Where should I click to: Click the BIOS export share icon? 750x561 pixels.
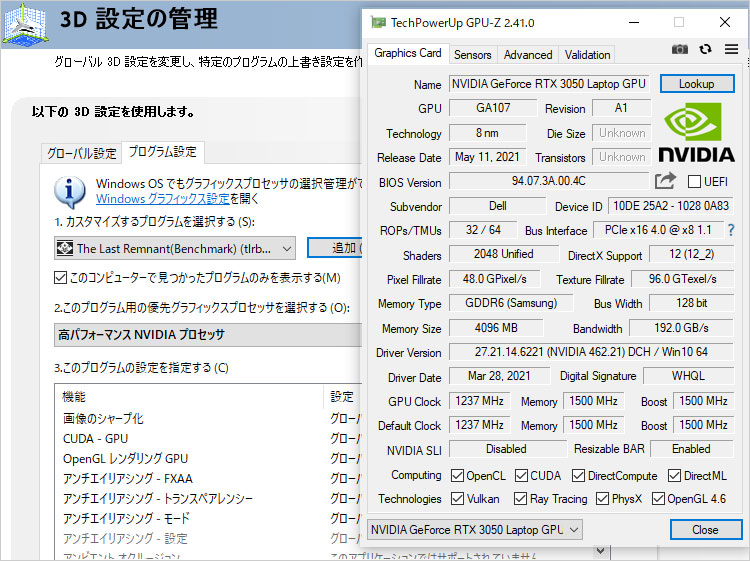pyautogui.click(x=665, y=181)
